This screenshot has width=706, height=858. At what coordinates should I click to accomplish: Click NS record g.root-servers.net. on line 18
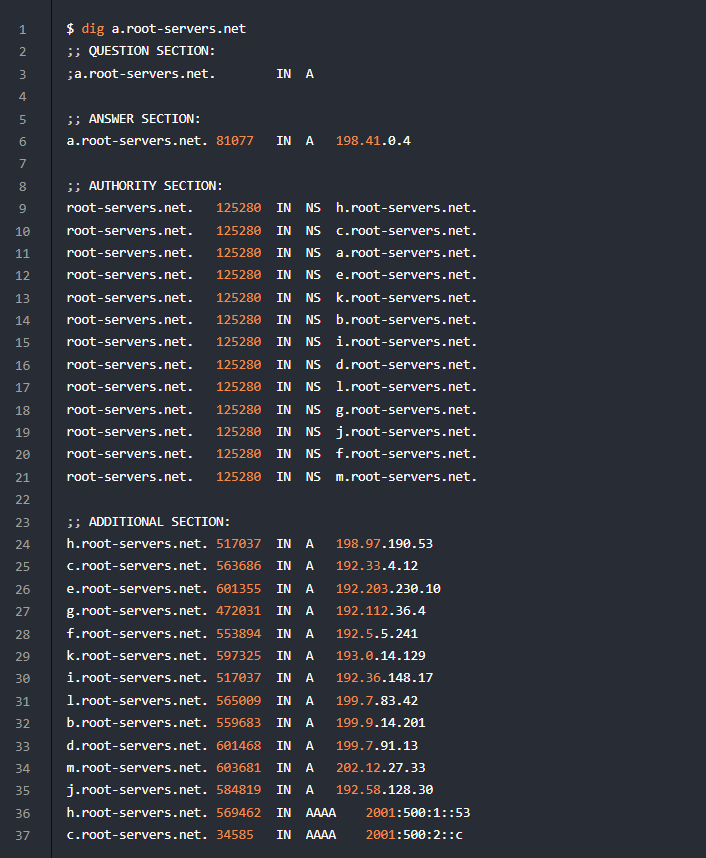pyautogui.click(x=407, y=409)
